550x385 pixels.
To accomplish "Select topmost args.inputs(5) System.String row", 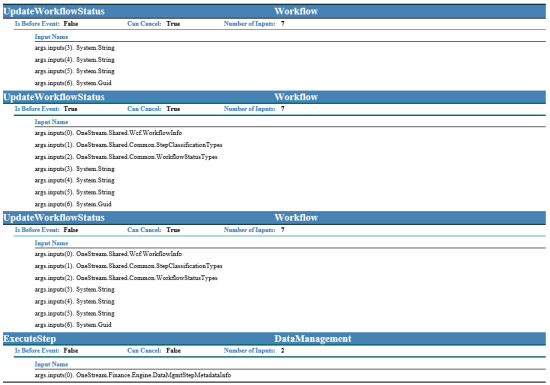I will coord(74,71).
